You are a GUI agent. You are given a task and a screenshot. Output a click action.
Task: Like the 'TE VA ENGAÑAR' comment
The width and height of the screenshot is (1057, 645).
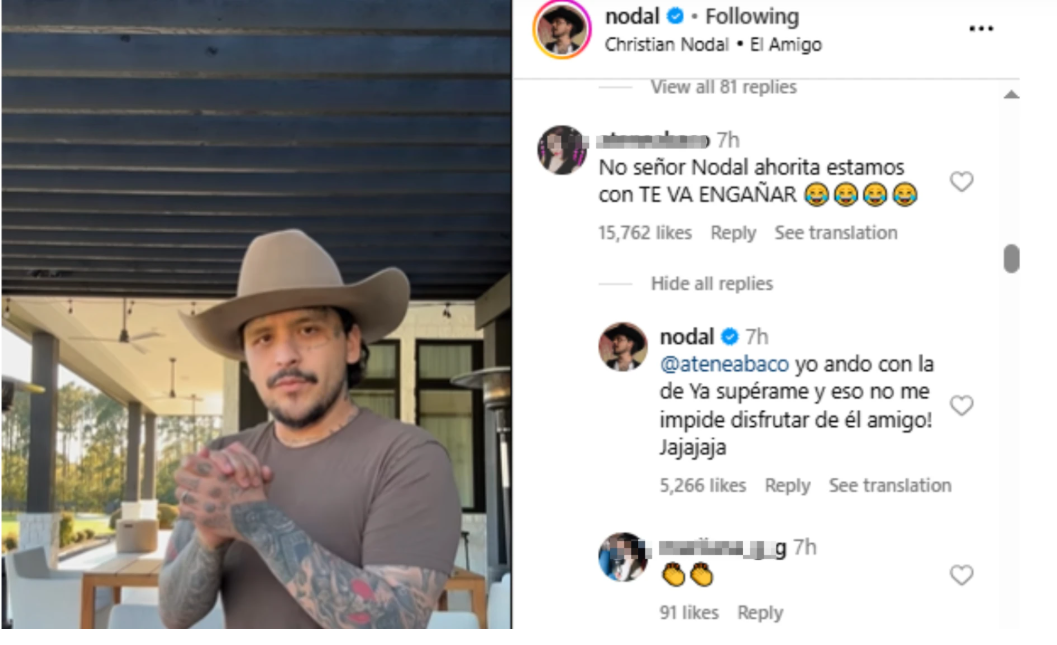(961, 181)
